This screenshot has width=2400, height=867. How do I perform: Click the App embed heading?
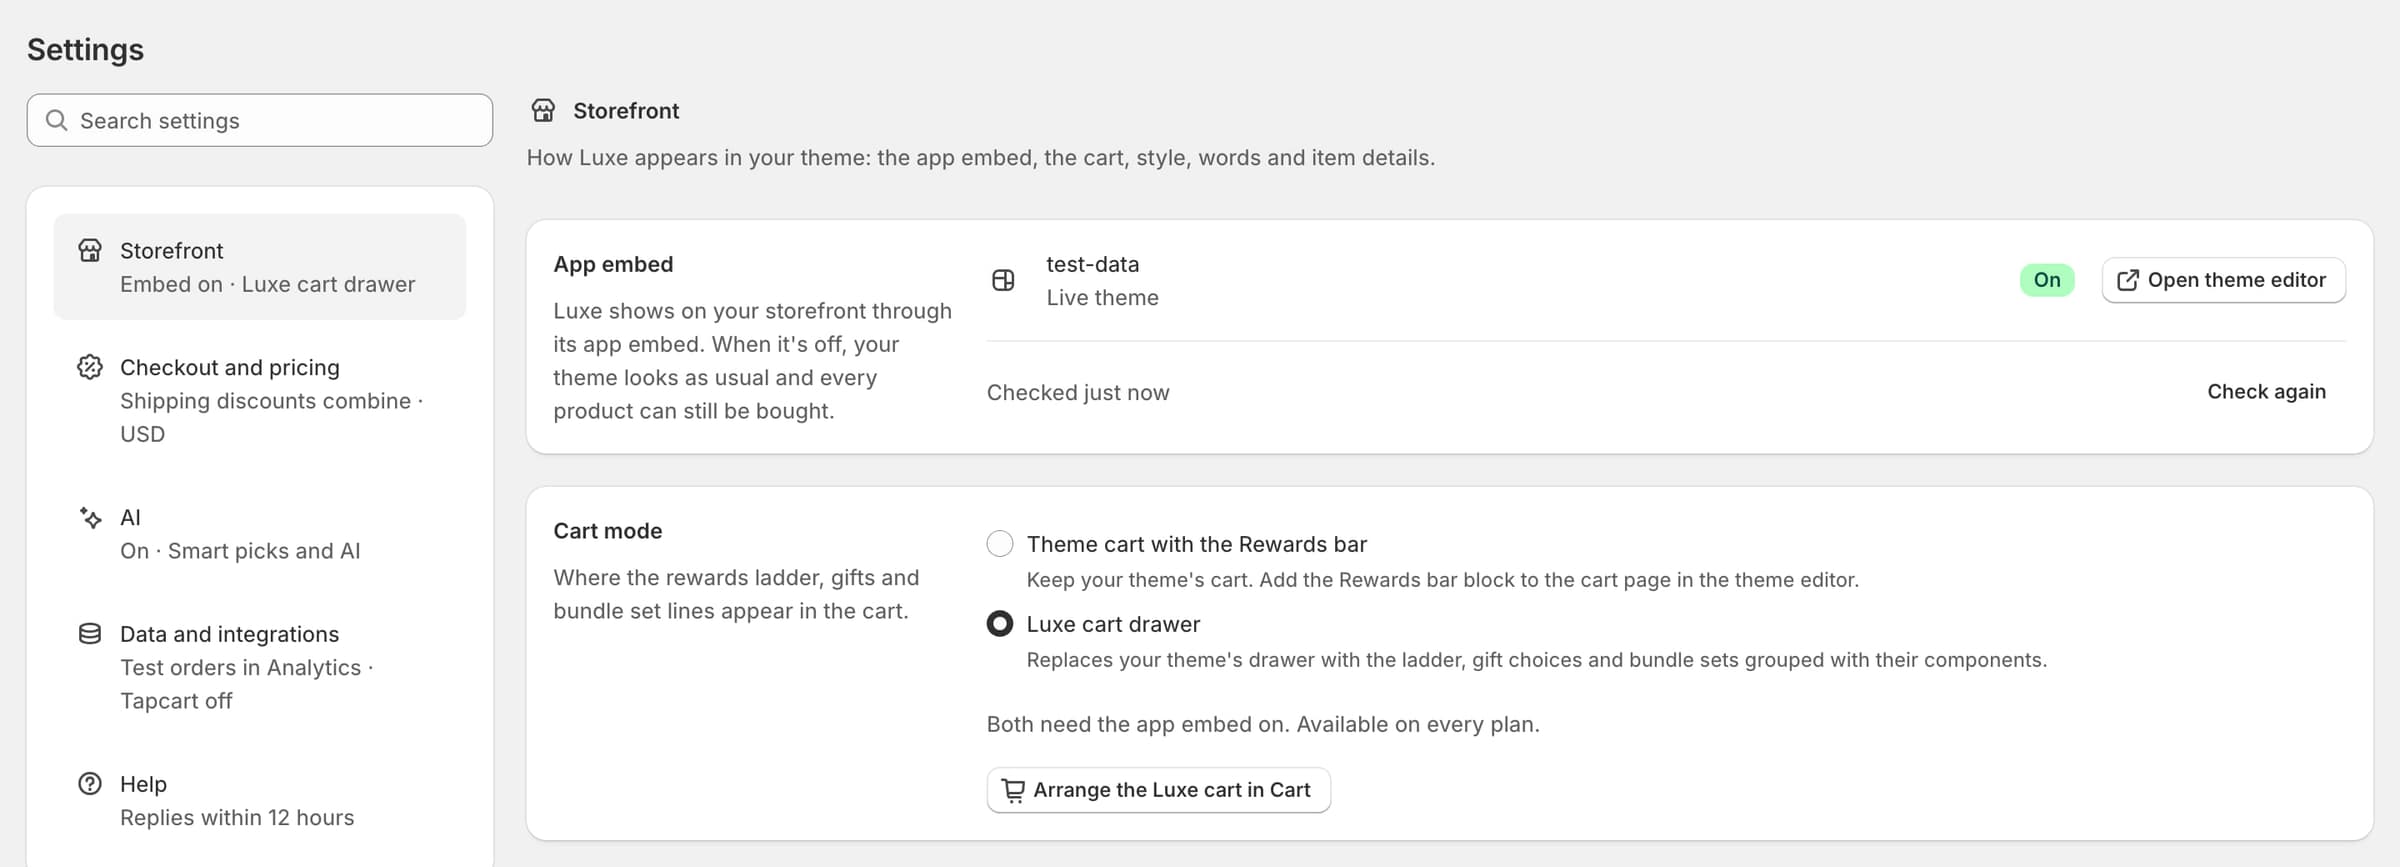613,264
